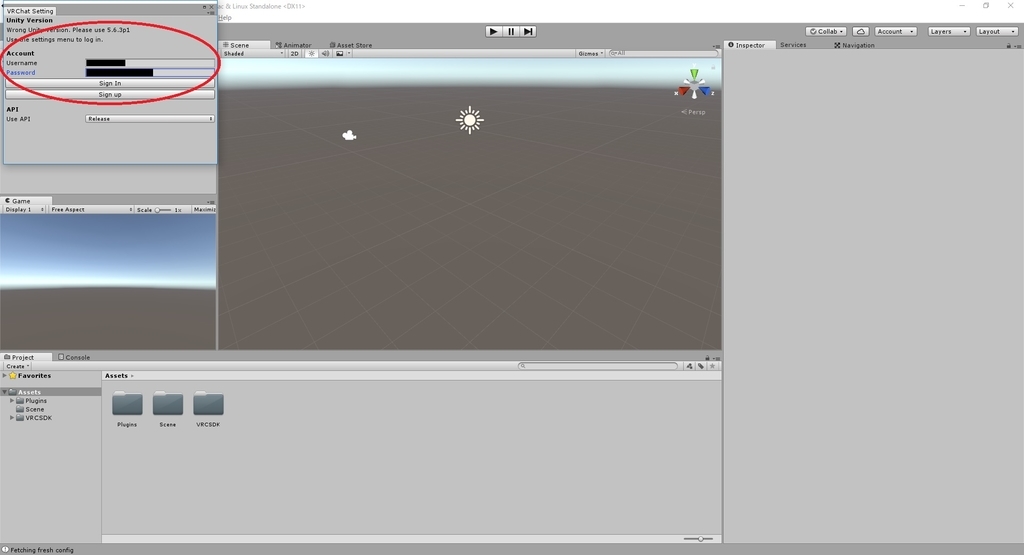Click the save search star icon
The image size is (1024, 555).
(712, 366)
